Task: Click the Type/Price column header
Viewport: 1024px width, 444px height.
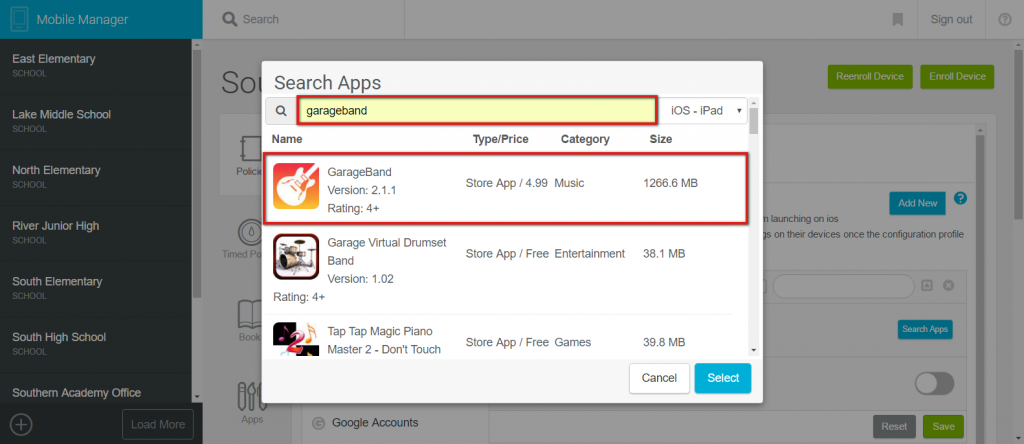Action: point(500,139)
